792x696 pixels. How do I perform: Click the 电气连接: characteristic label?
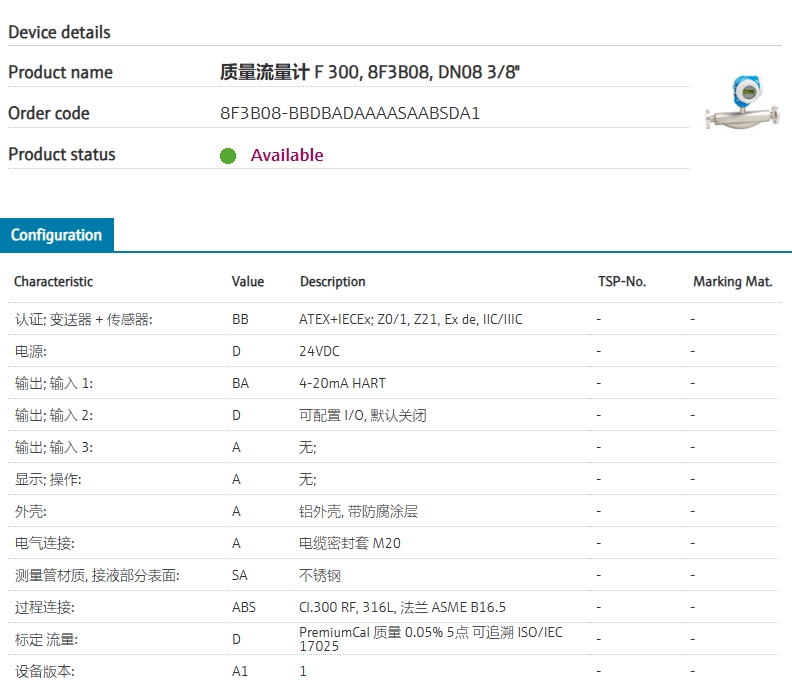44,543
